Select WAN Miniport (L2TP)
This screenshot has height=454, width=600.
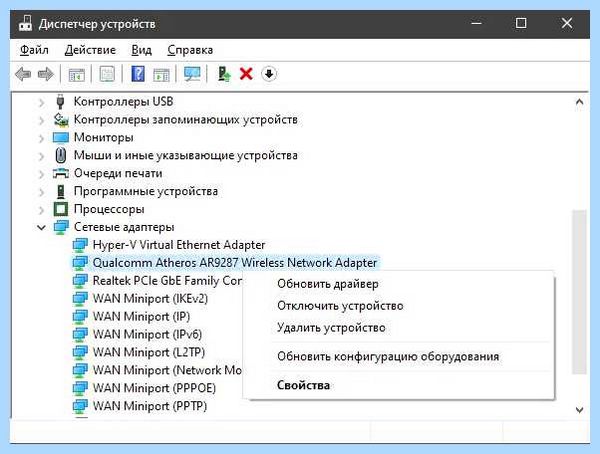pos(149,352)
